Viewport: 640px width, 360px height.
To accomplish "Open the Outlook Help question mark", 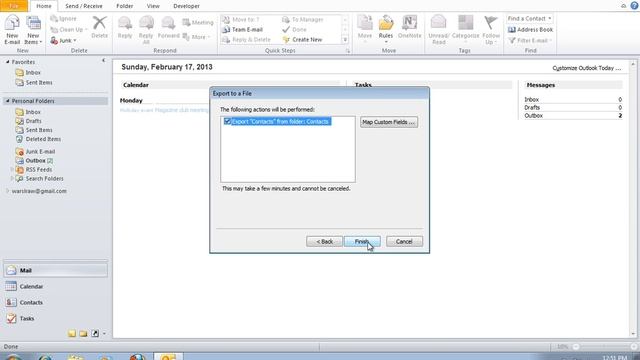I will tap(634, 6).
